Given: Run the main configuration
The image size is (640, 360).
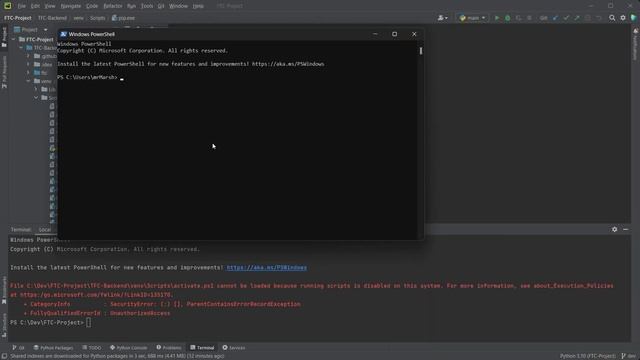Looking at the screenshot, I should pyautogui.click(x=497, y=18).
